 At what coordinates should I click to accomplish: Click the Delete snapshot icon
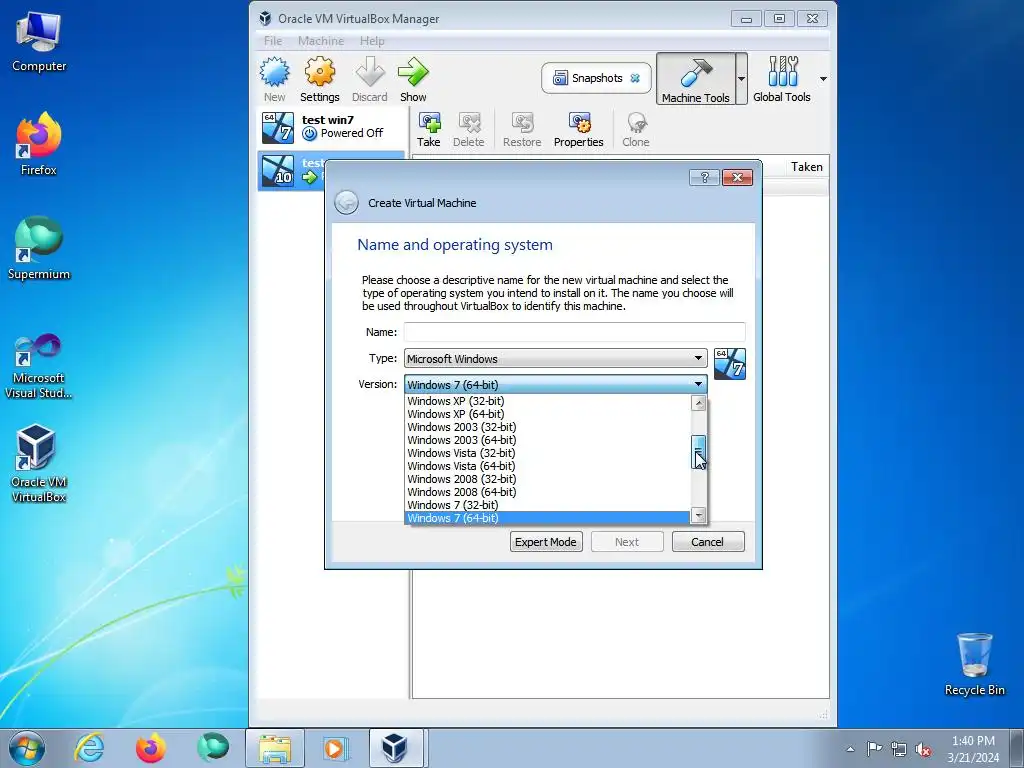pyautogui.click(x=469, y=129)
